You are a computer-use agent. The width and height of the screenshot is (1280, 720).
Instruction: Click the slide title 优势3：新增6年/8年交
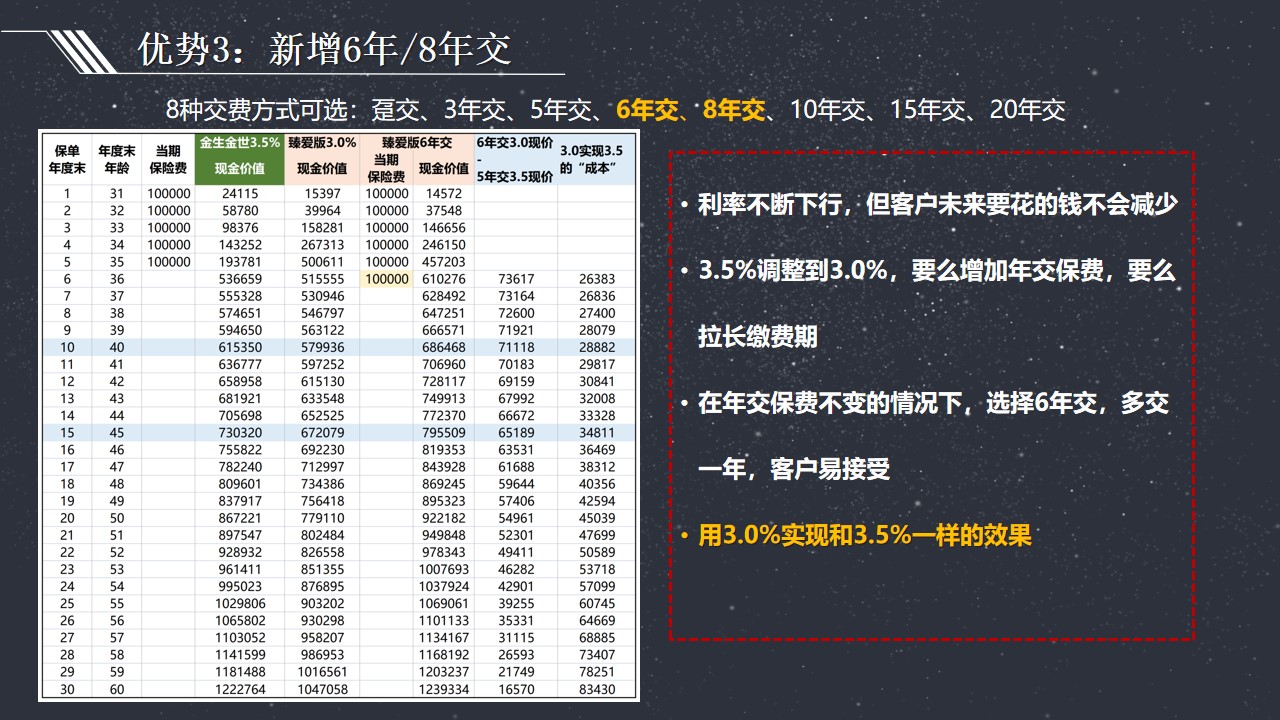tap(325, 50)
